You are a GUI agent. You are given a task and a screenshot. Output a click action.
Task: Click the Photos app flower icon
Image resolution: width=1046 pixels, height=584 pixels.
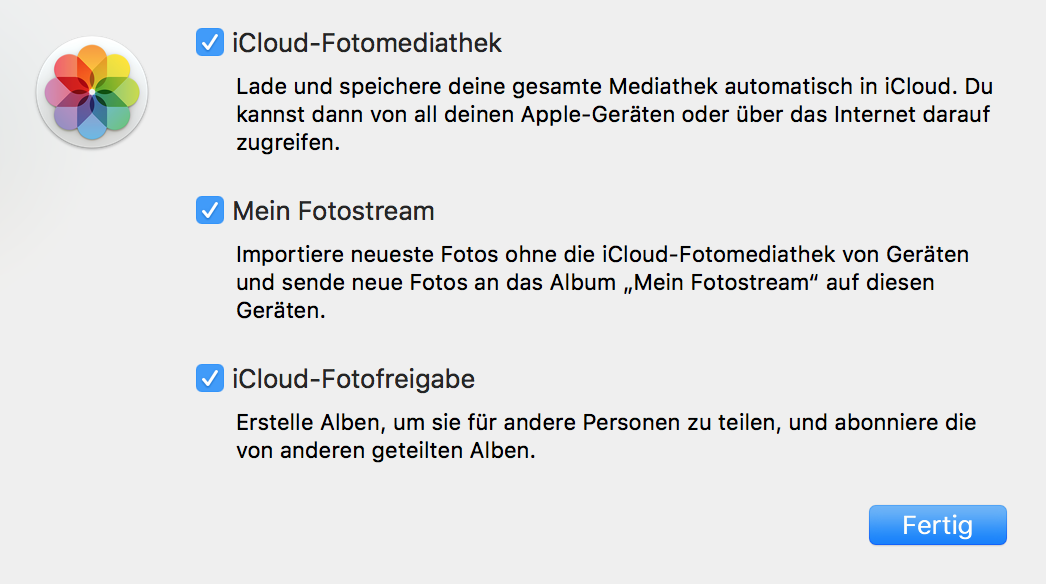(91, 91)
